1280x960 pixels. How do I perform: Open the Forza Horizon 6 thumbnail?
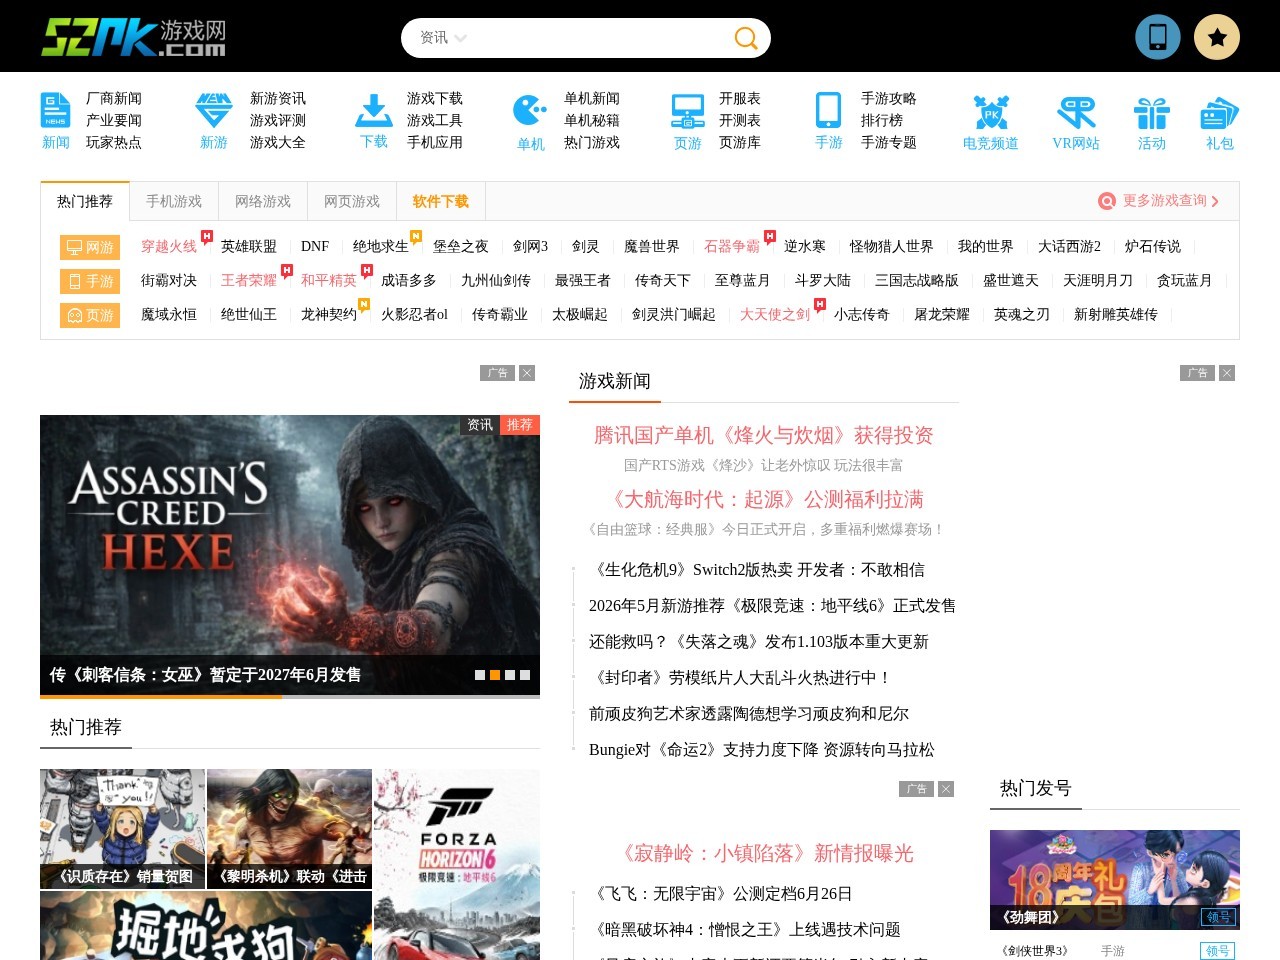point(457,864)
